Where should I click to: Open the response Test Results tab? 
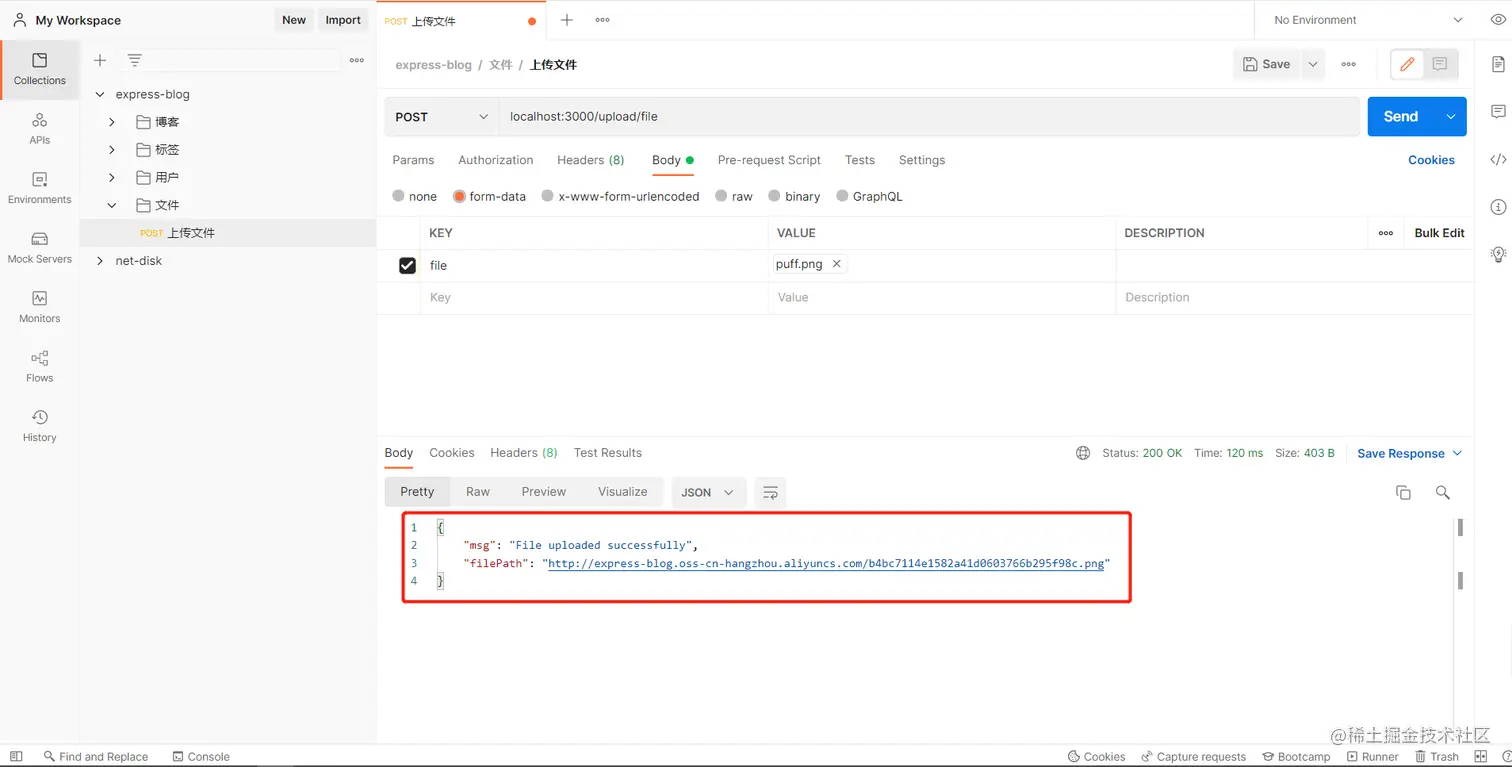[x=608, y=453]
